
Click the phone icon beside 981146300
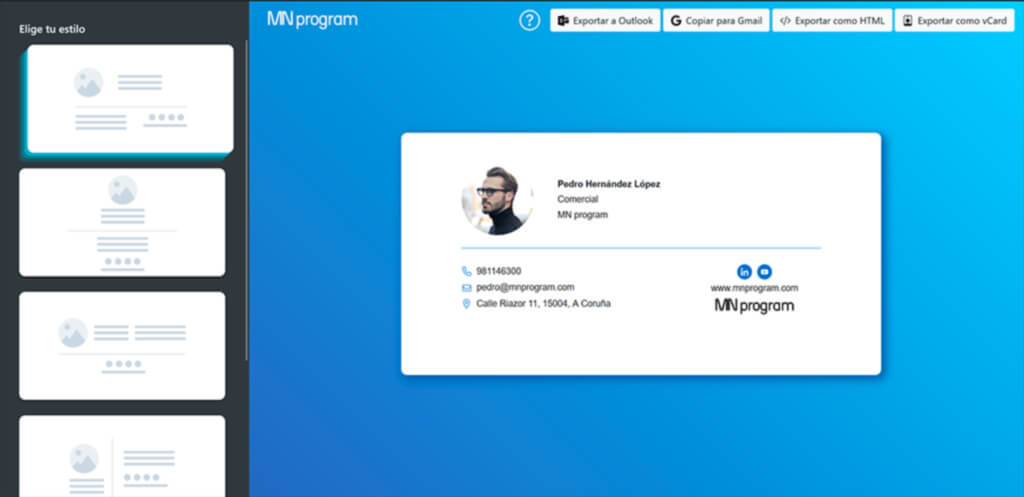466,271
